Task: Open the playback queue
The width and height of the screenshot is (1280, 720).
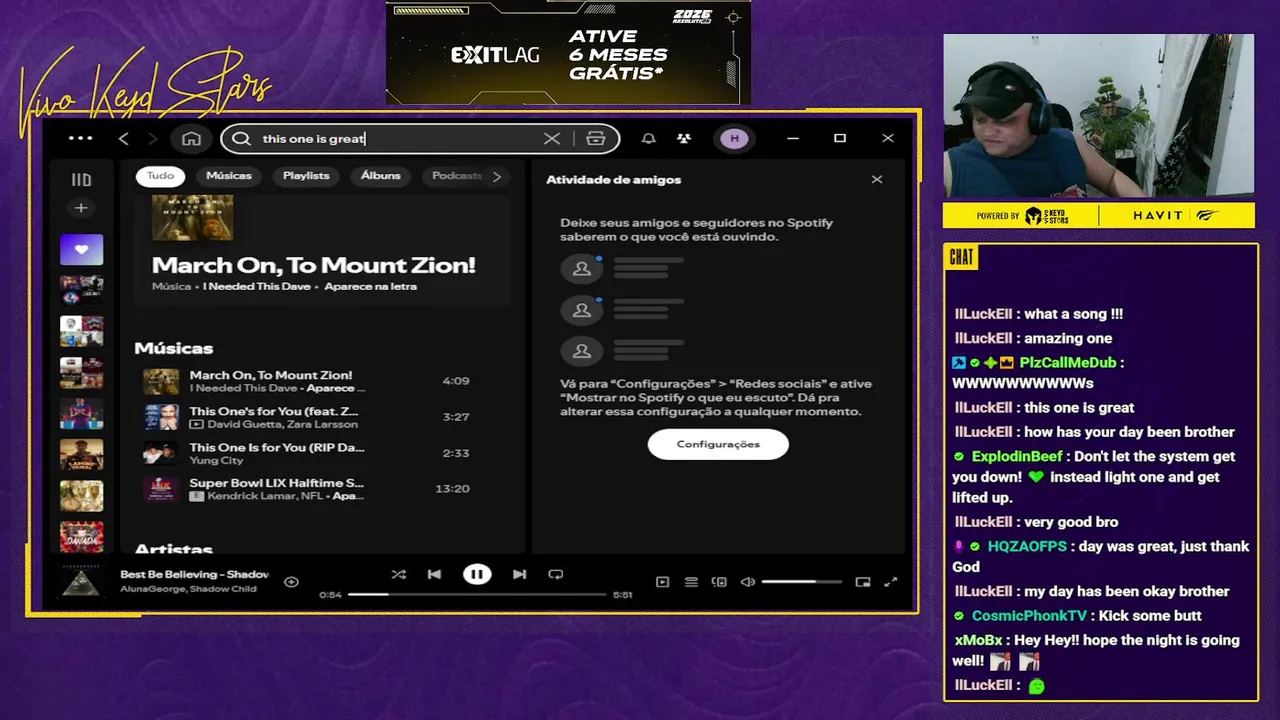Action: (x=690, y=581)
